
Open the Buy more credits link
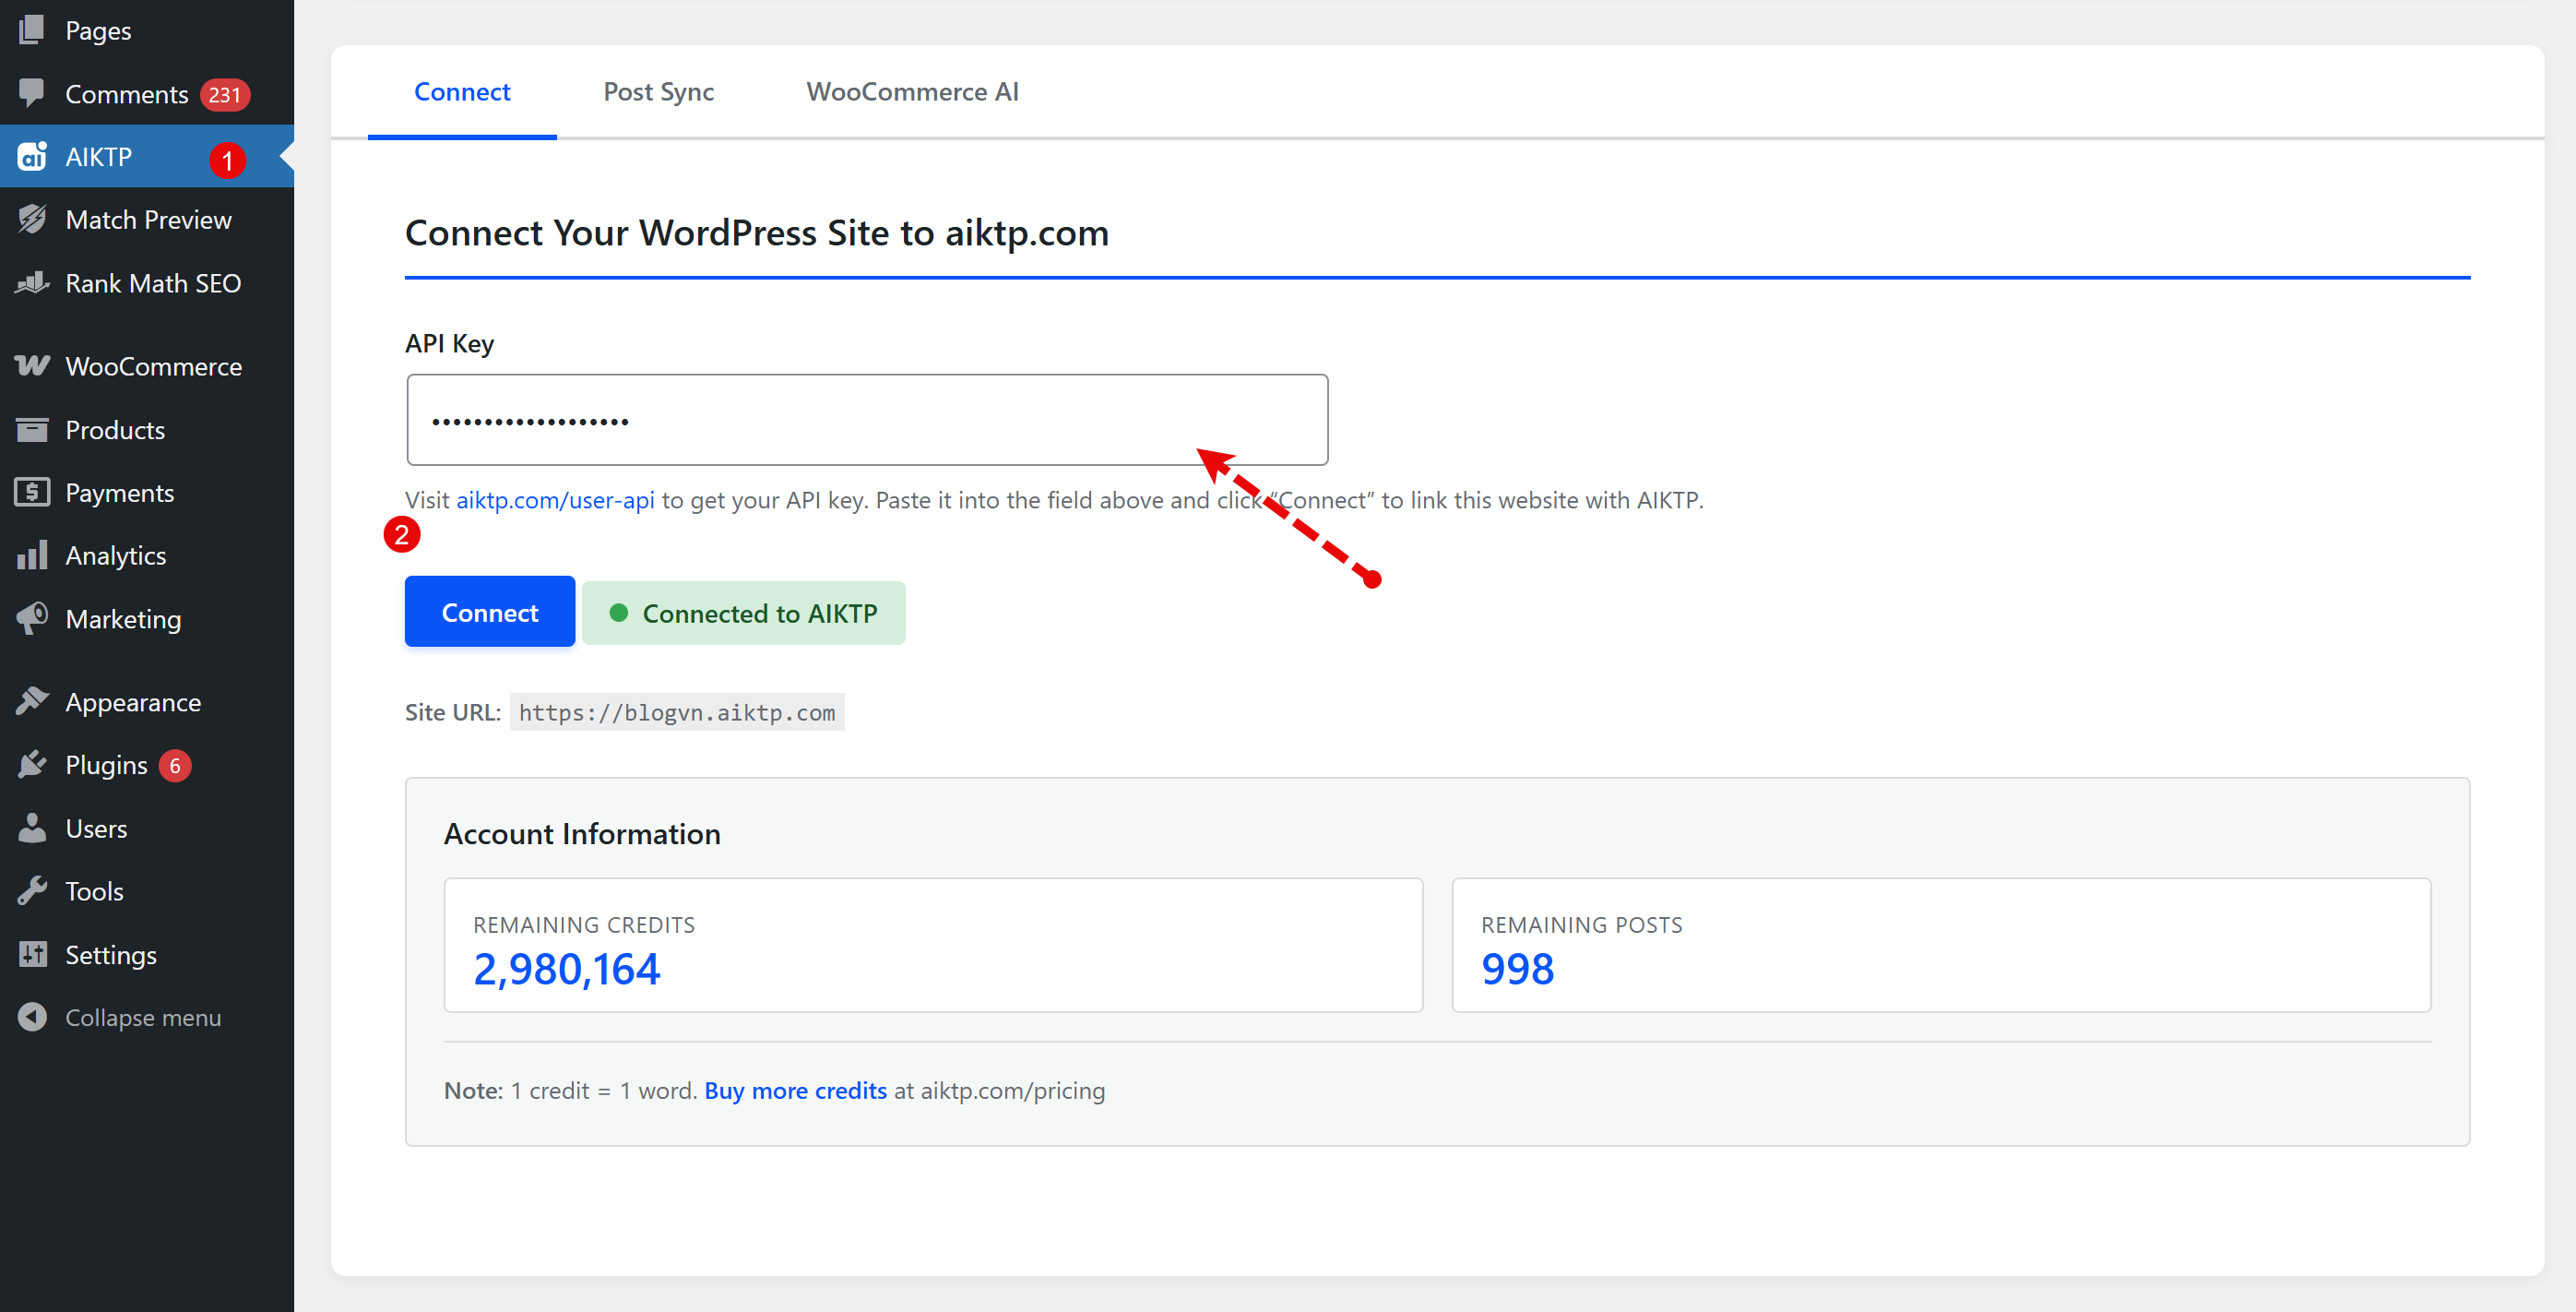tap(795, 1090)
